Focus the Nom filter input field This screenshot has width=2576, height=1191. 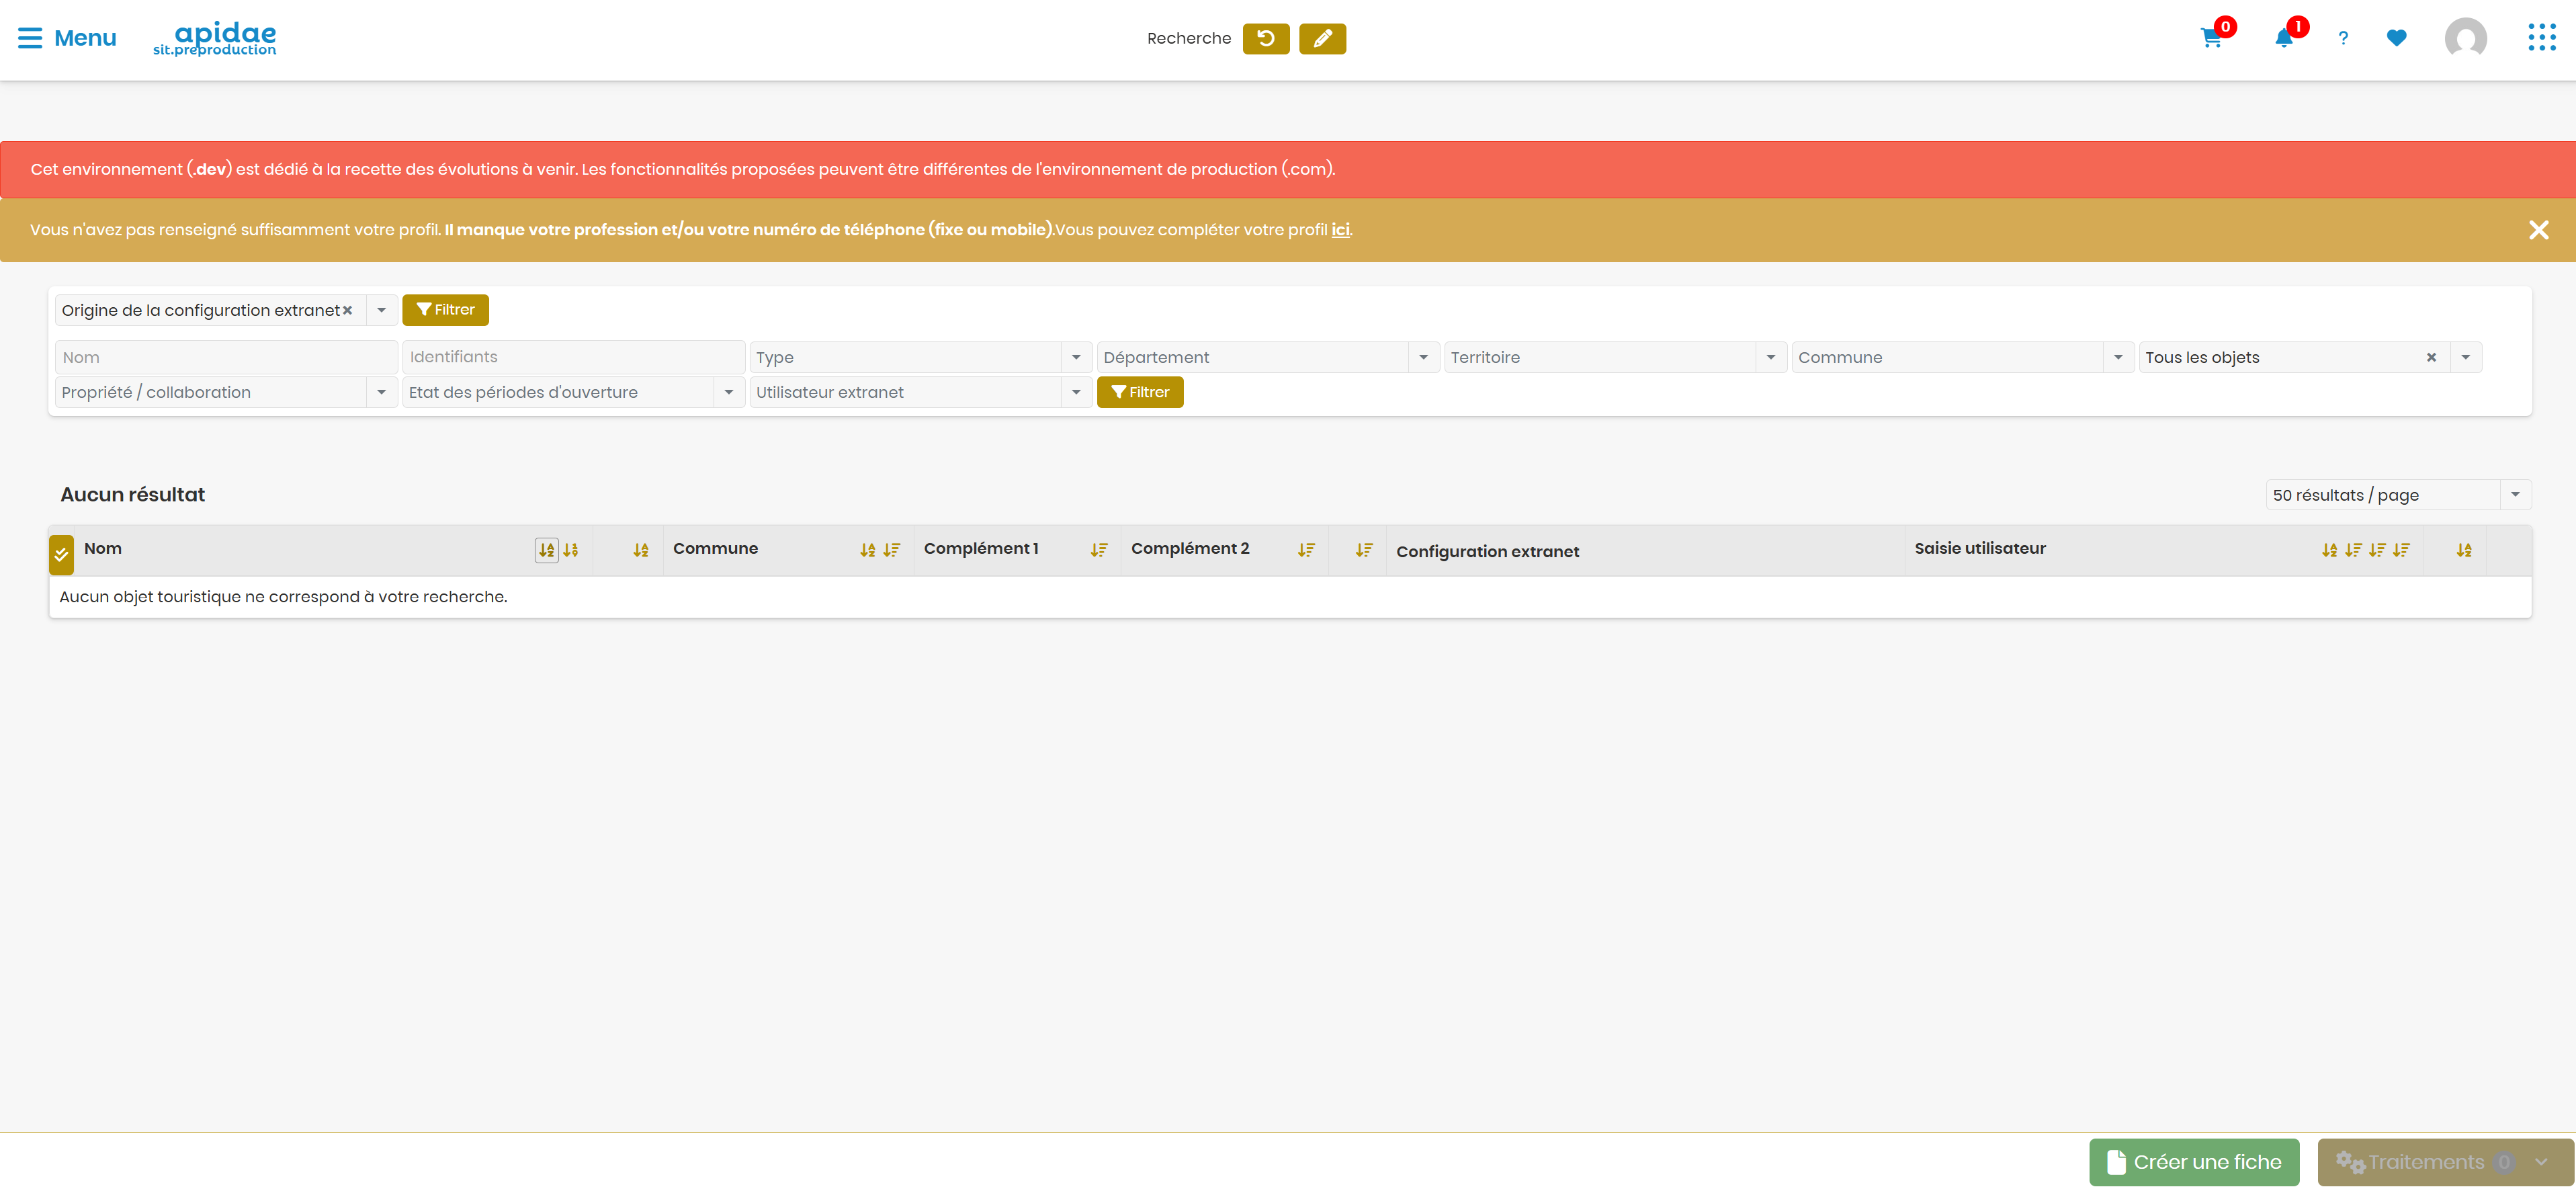pos(226,357)
